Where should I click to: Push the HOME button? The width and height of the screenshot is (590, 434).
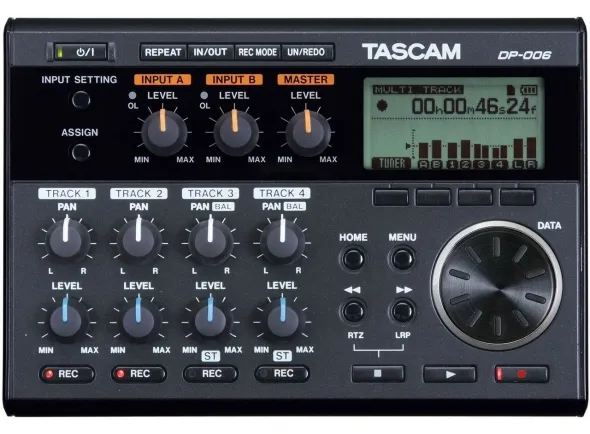coord(353,259)
